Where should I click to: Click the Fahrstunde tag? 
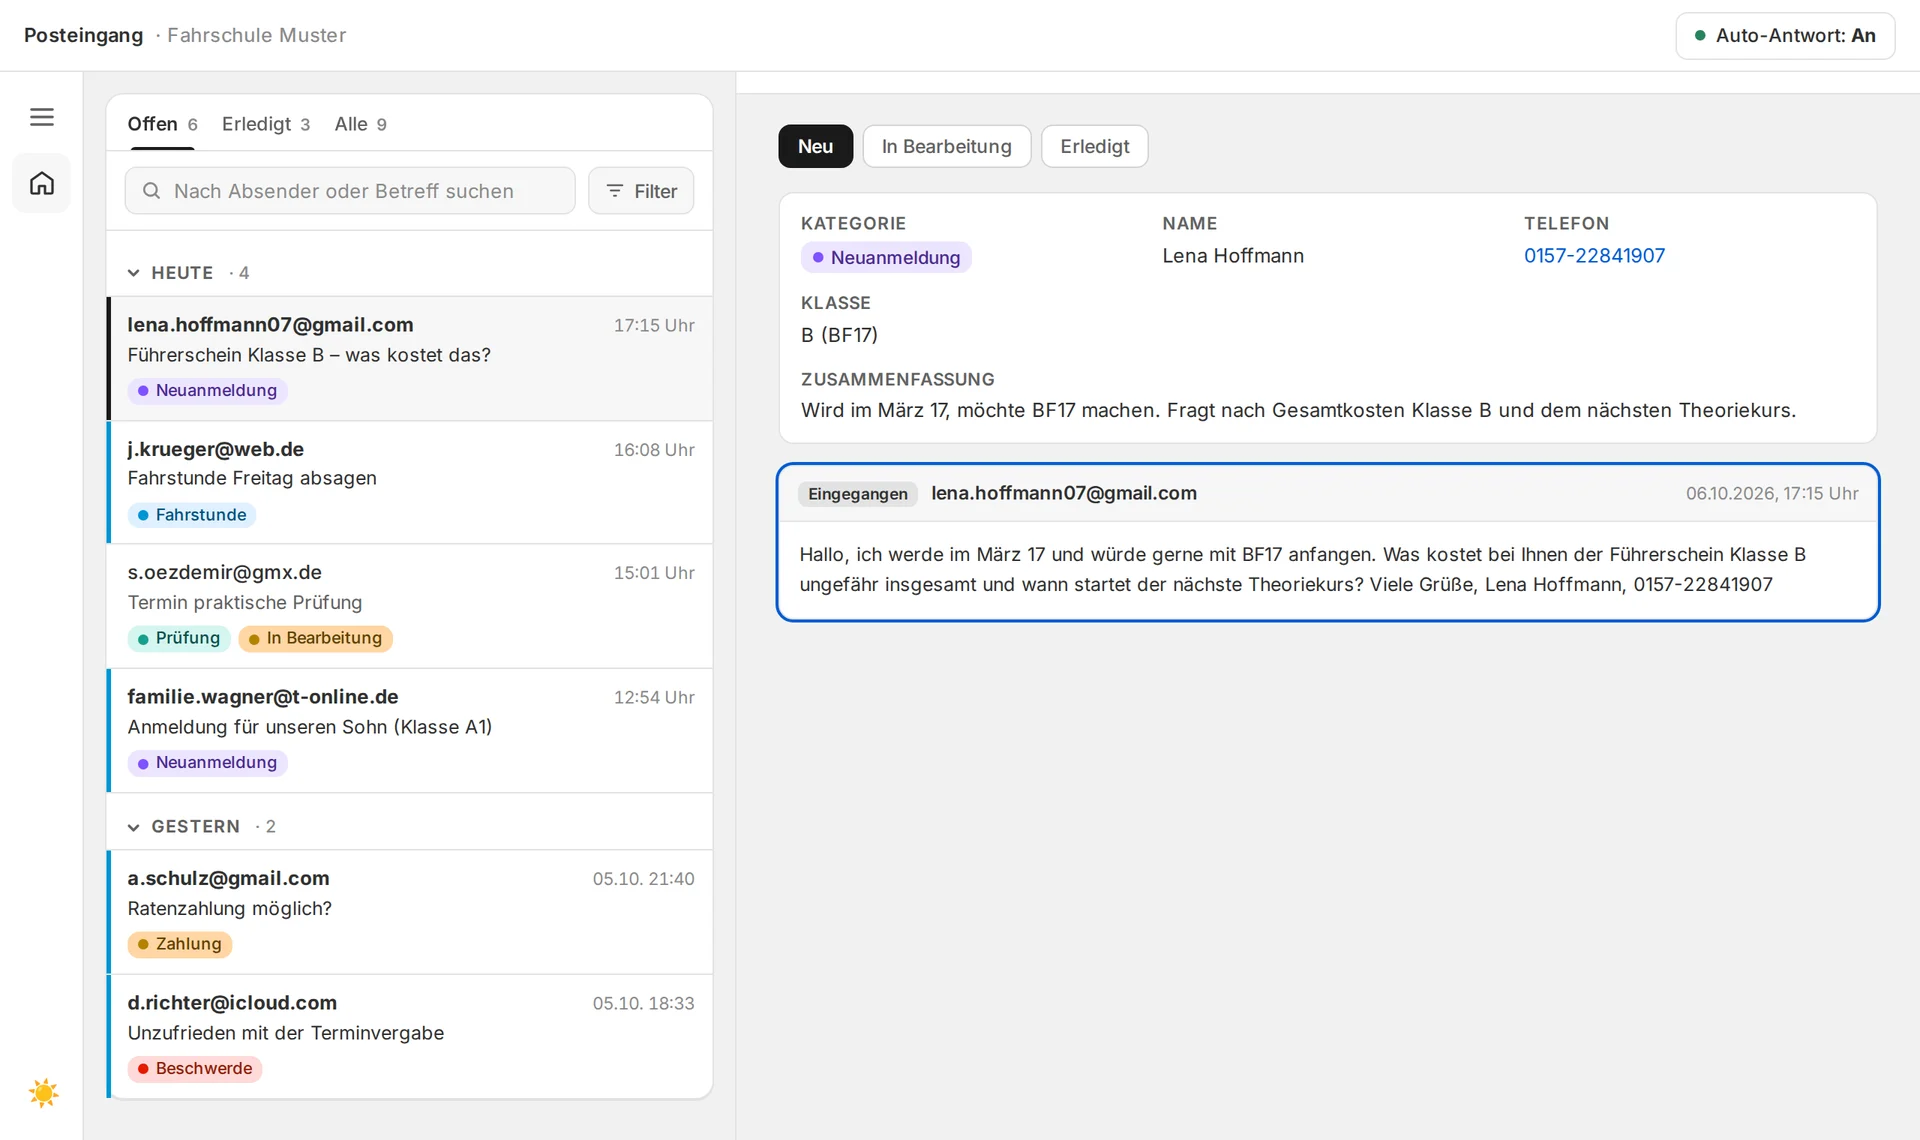click(x=192, y=515)
